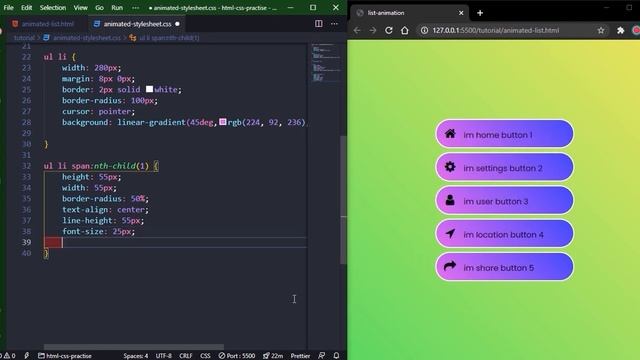Open the rgb(224, 92, 236) color swatch
Image resolution: width=640 pixels, height=360 pixels.
tap(222, 122)
